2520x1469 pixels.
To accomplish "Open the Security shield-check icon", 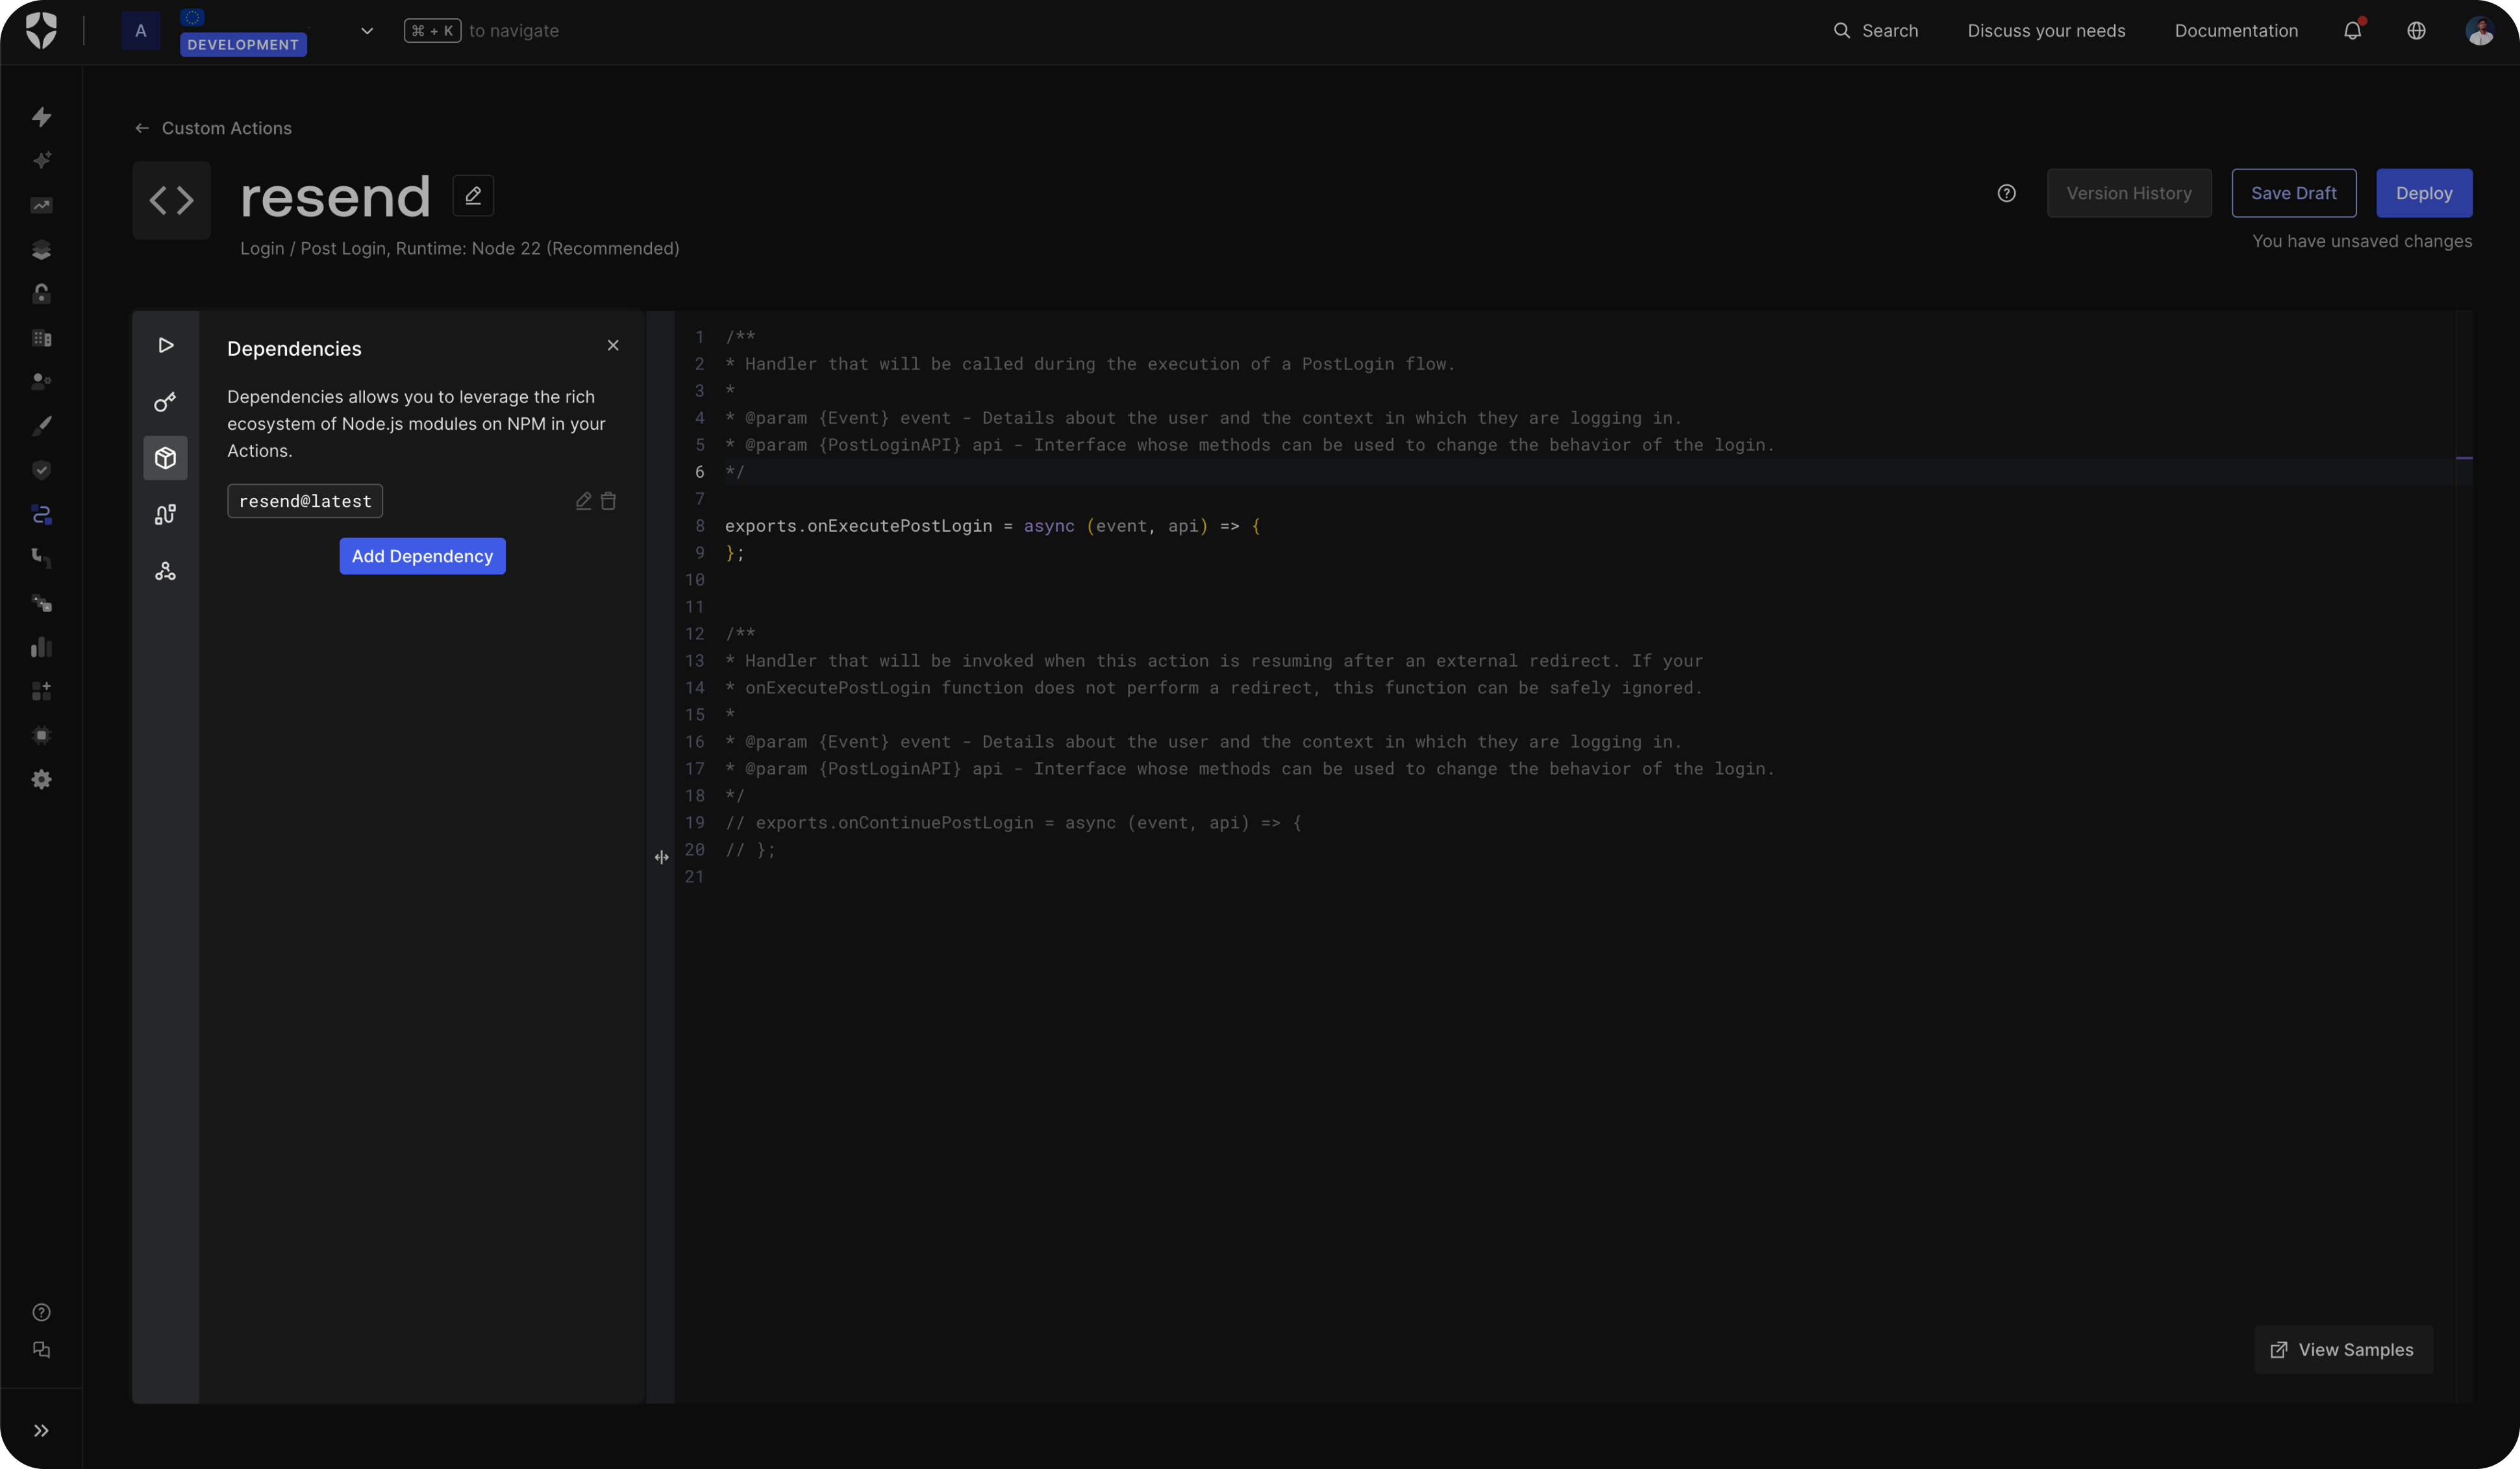I will pos(41,470).
